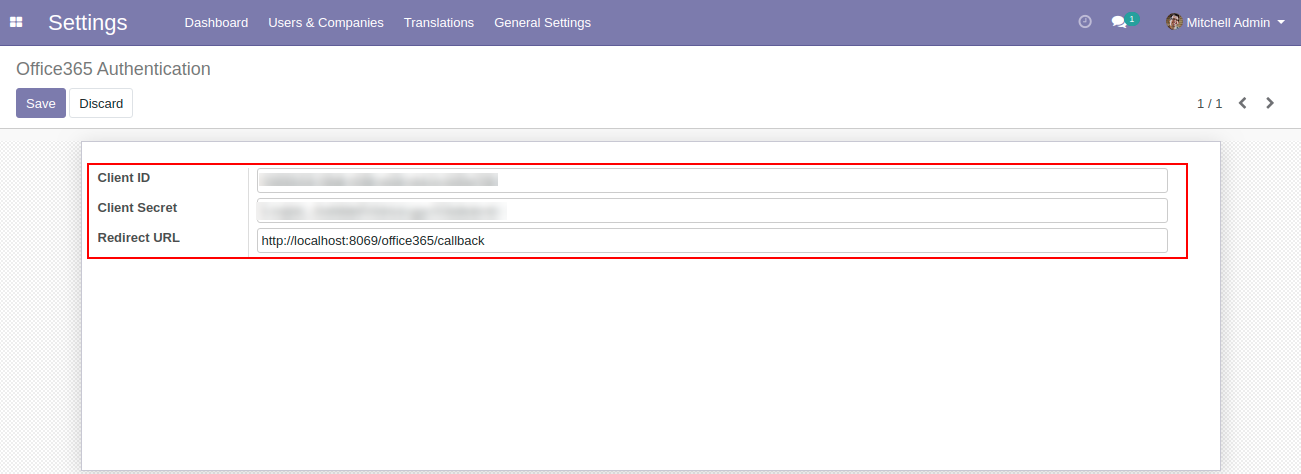Open the activities clock icon
The height and width of the screenshot is (474, 1301).
pyautogui.click(x=1085, y=22)
